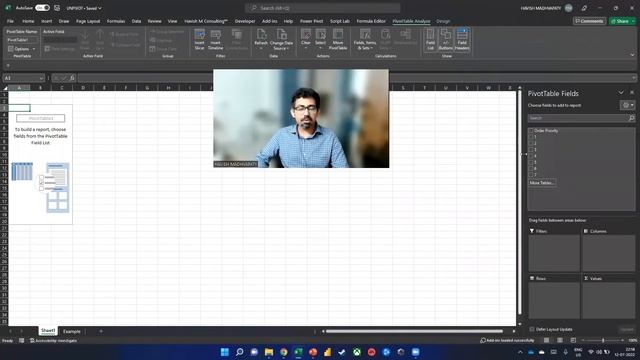
Task: Collapse the ribbon using the chevron
Action: coord(632,54)
